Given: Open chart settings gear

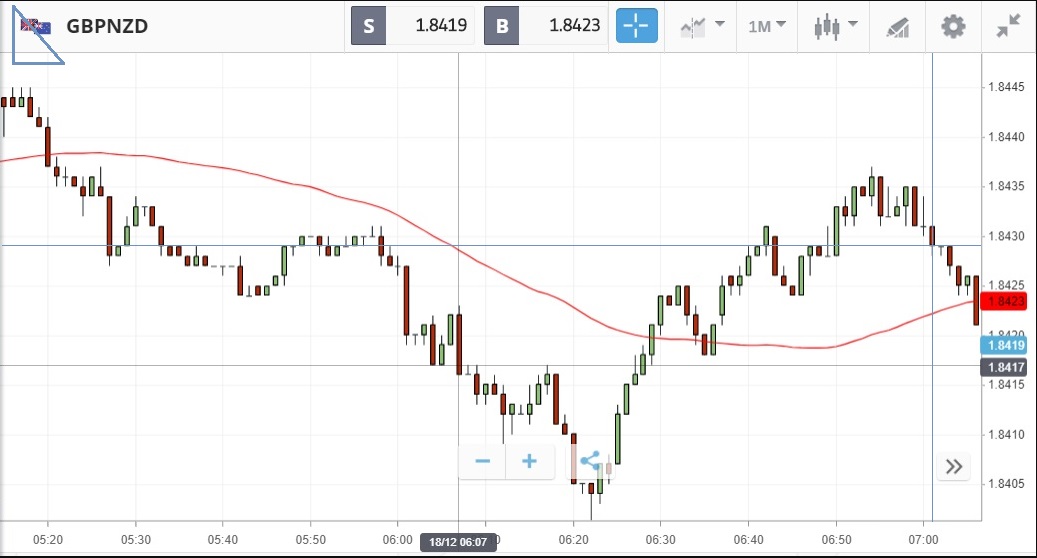Looking at the screenshot, I should [953, 26].
